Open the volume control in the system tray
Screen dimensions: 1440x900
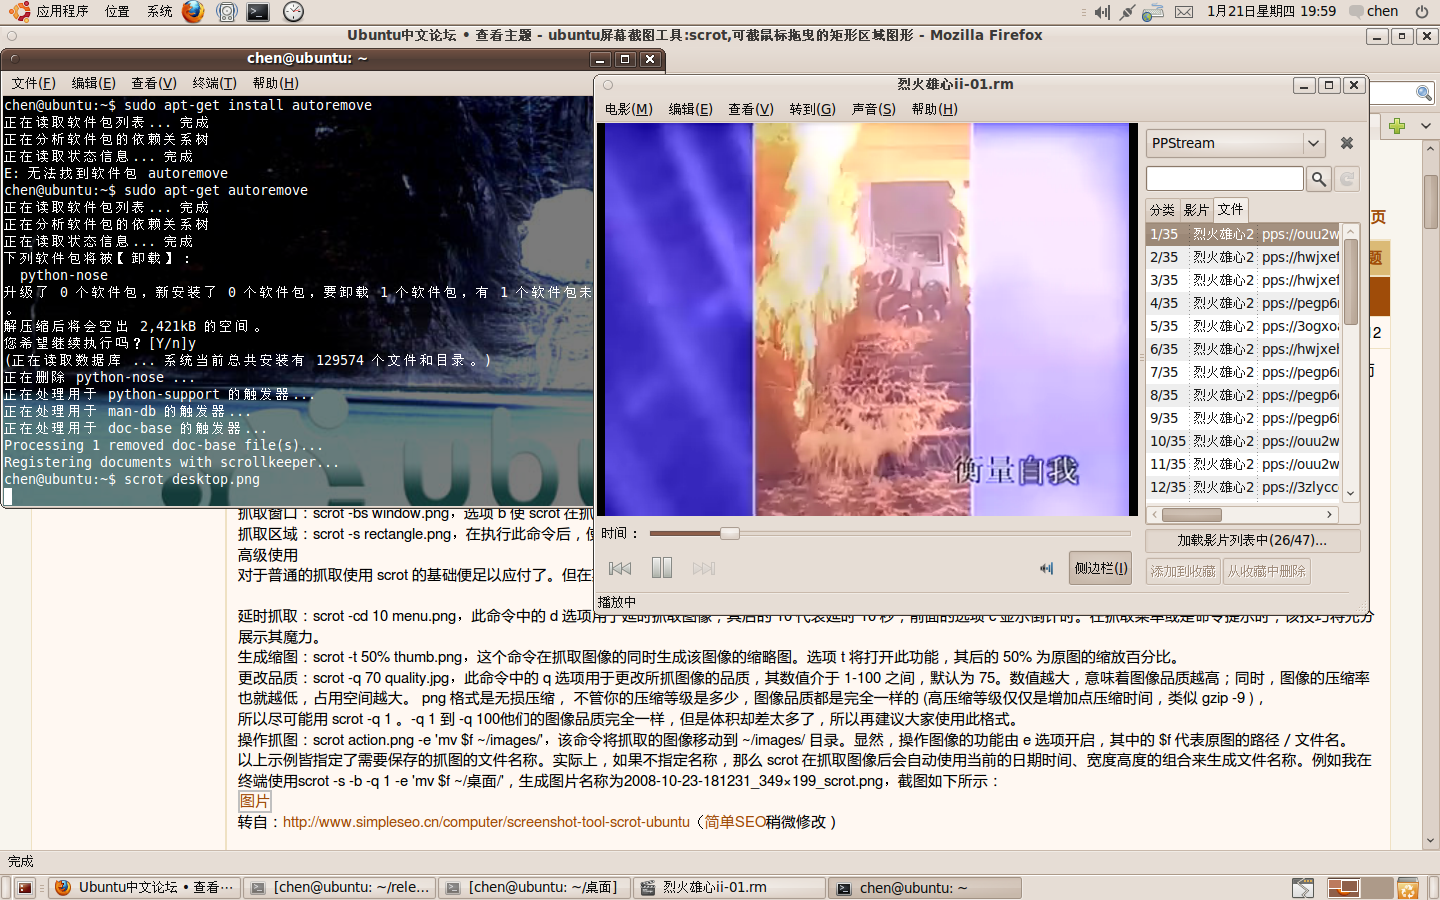1102,12
